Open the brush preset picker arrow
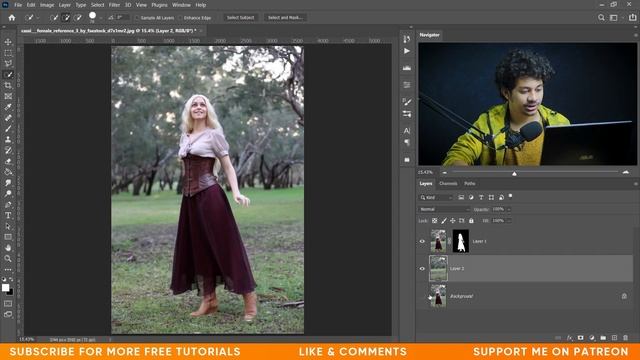Image resolution: width=640 pixels, height=360 pixels. click(x=100, y=18)
